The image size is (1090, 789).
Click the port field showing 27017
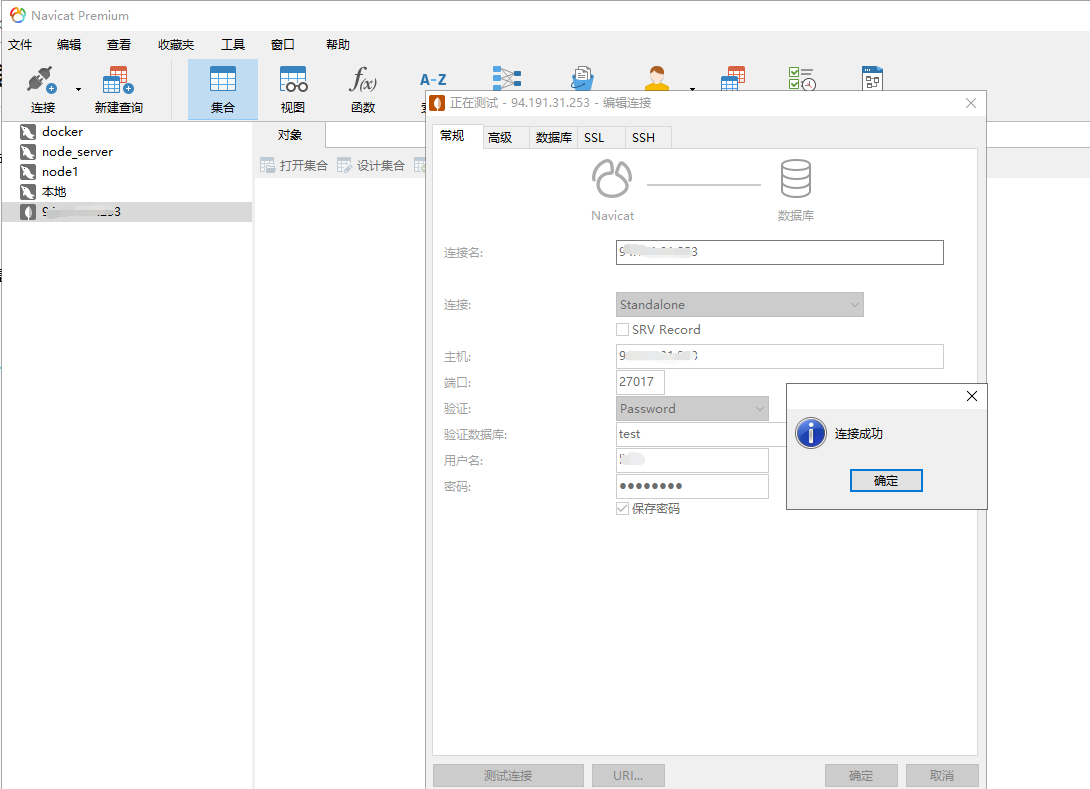point(640,382)
